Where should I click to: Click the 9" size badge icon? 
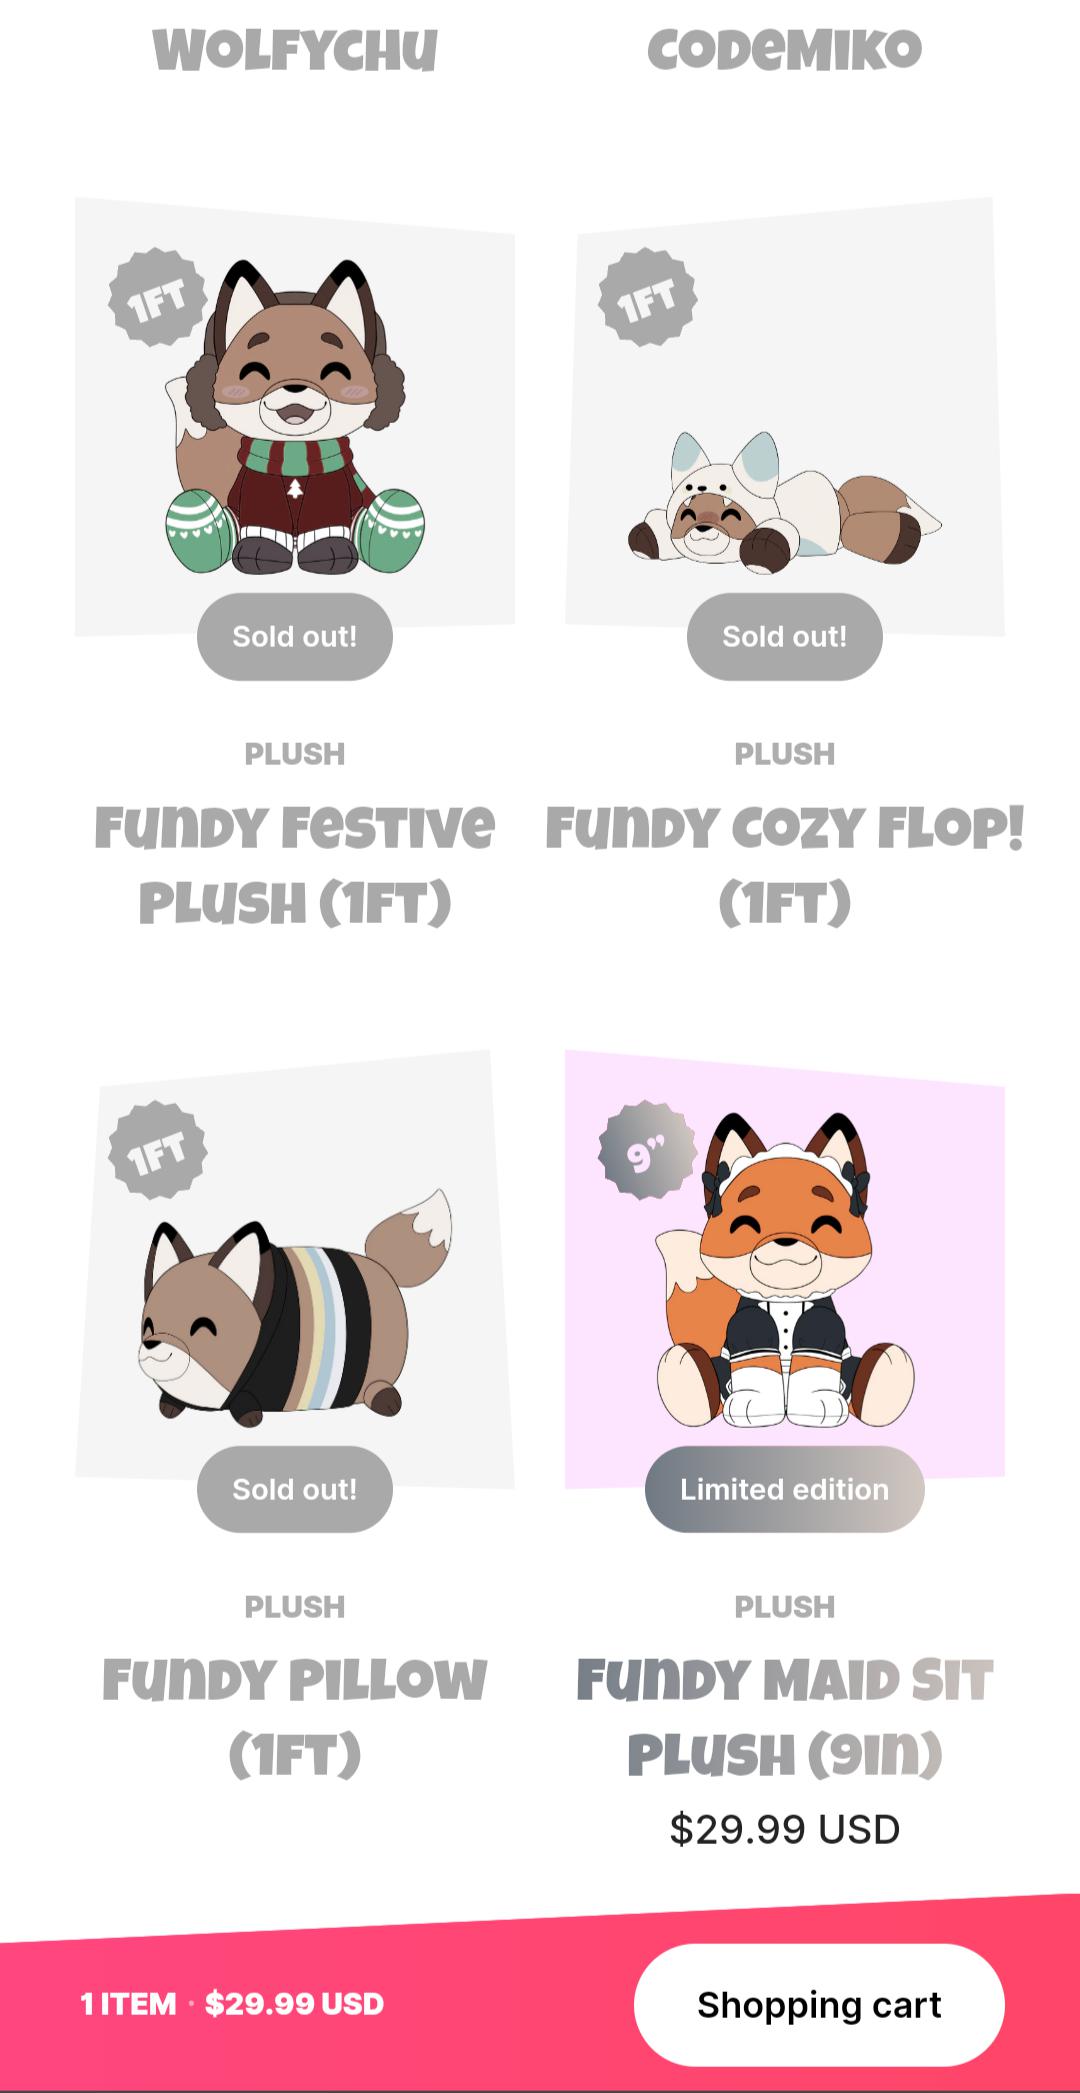[x=647, y=1151]
